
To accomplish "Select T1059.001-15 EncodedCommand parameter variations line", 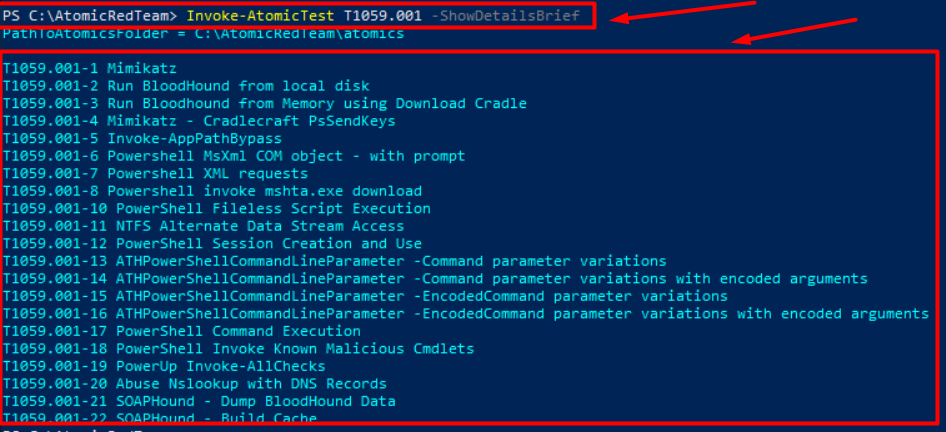I will point(366,296).
